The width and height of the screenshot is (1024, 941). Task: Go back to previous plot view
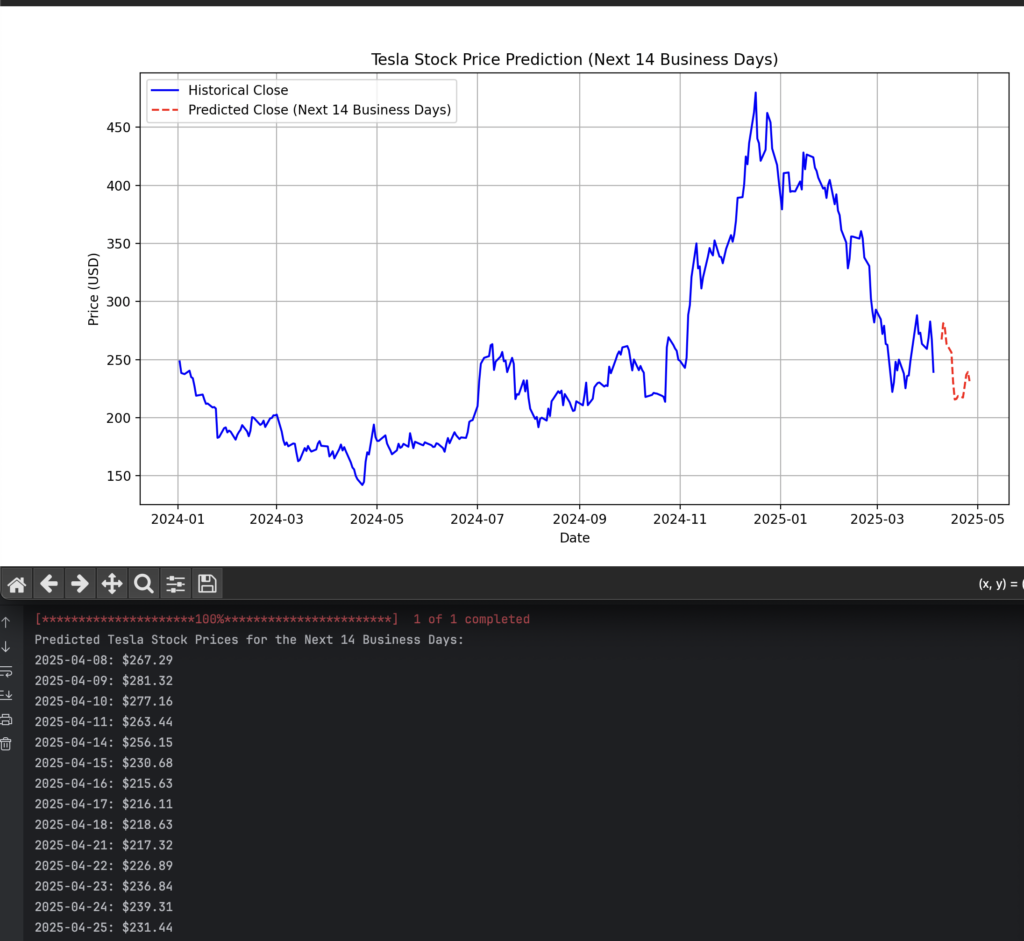pyautogui.click(x=49, y=584)
